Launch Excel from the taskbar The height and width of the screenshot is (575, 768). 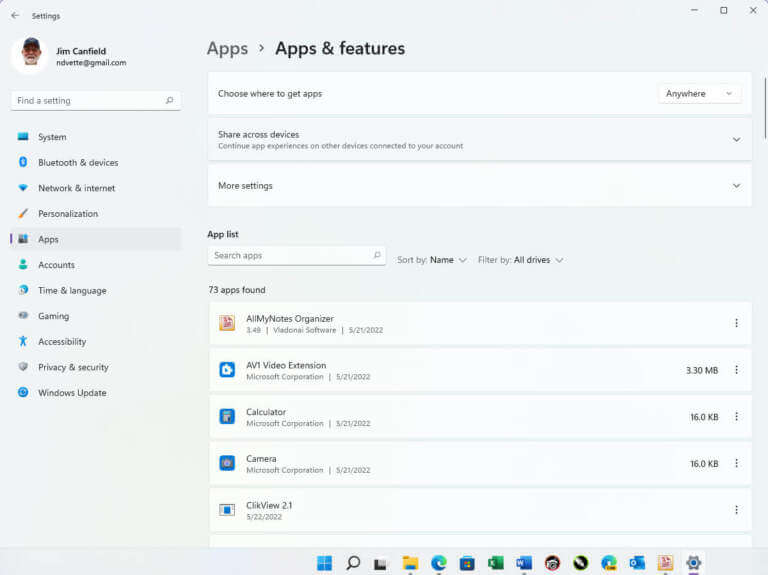(x=496, y=563)
